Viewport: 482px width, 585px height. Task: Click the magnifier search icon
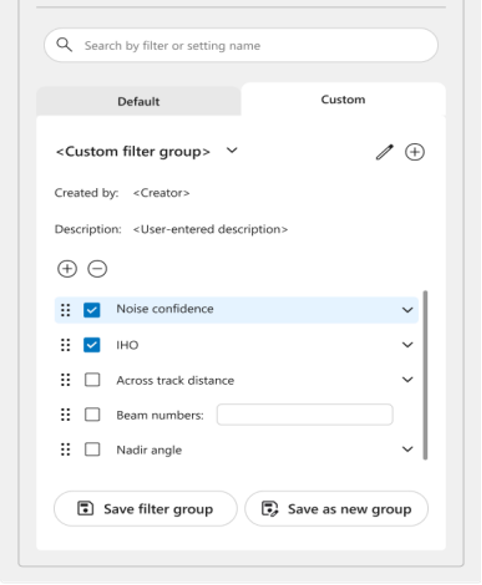pos(64,45)
